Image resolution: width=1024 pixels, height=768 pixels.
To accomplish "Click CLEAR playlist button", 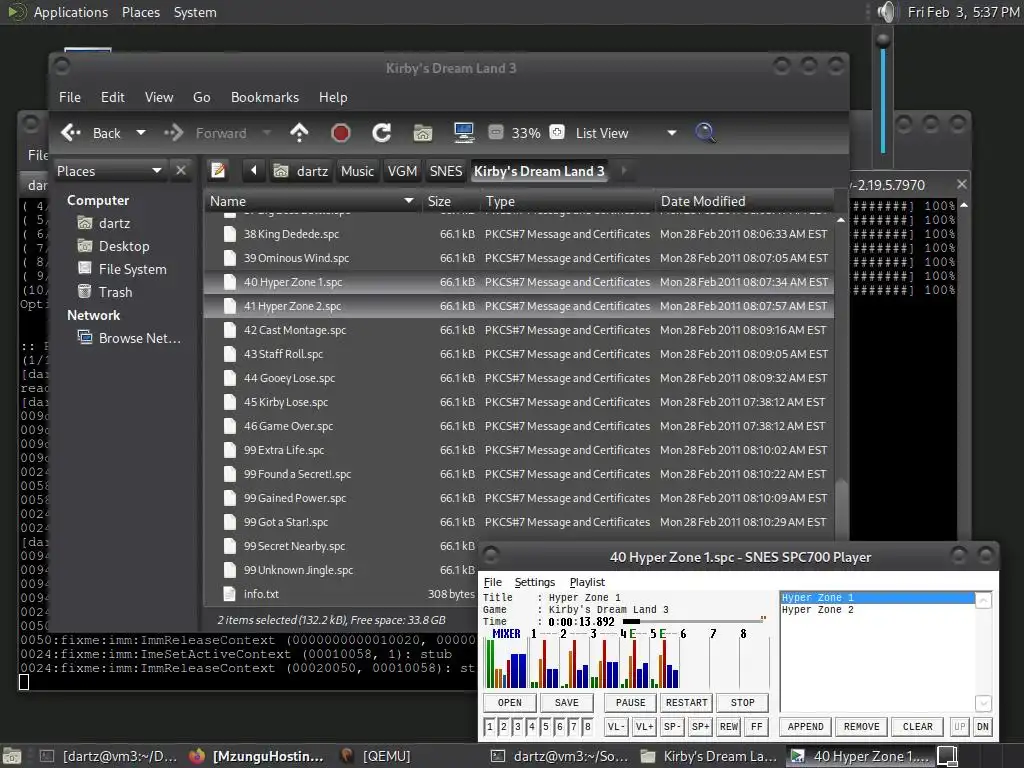I will [x=918, y=726].
